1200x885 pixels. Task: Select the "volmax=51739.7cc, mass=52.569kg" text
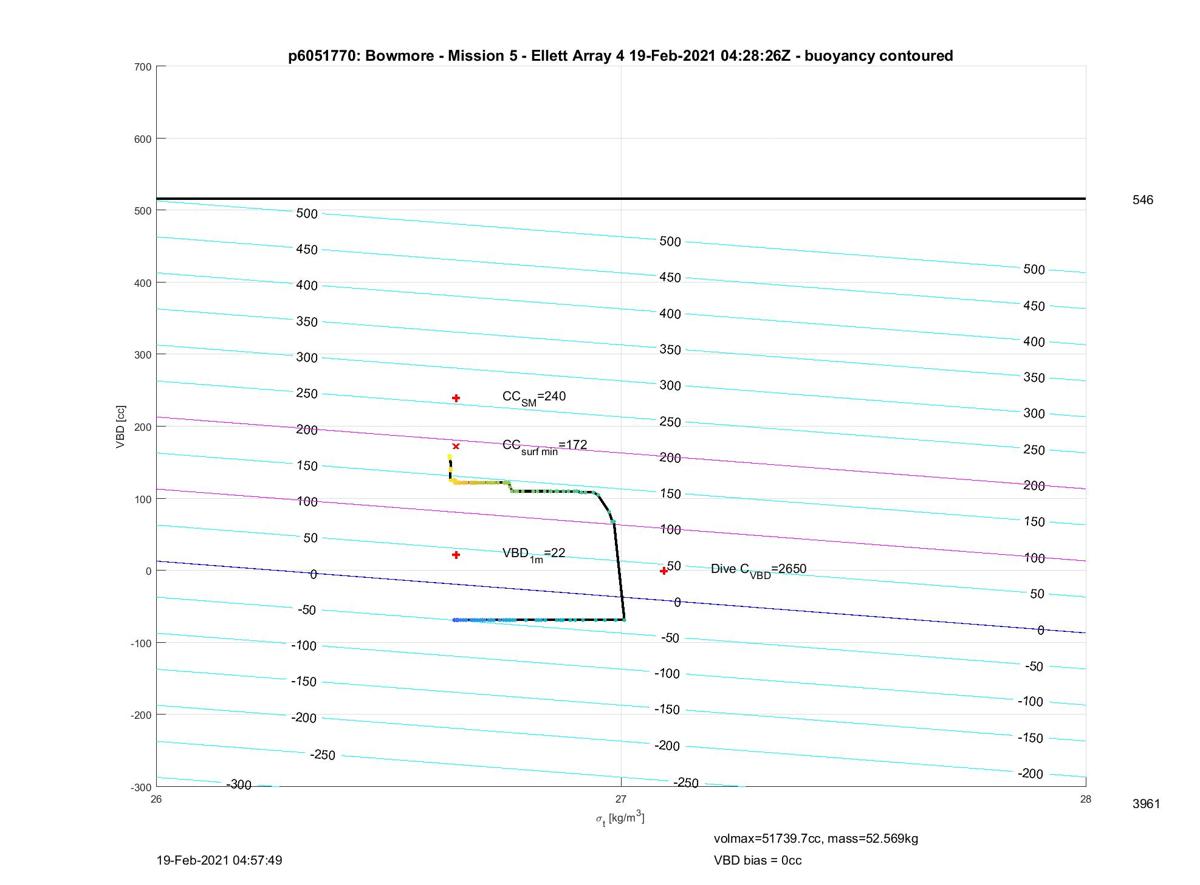pyautogui.click(x=815, y=838)
